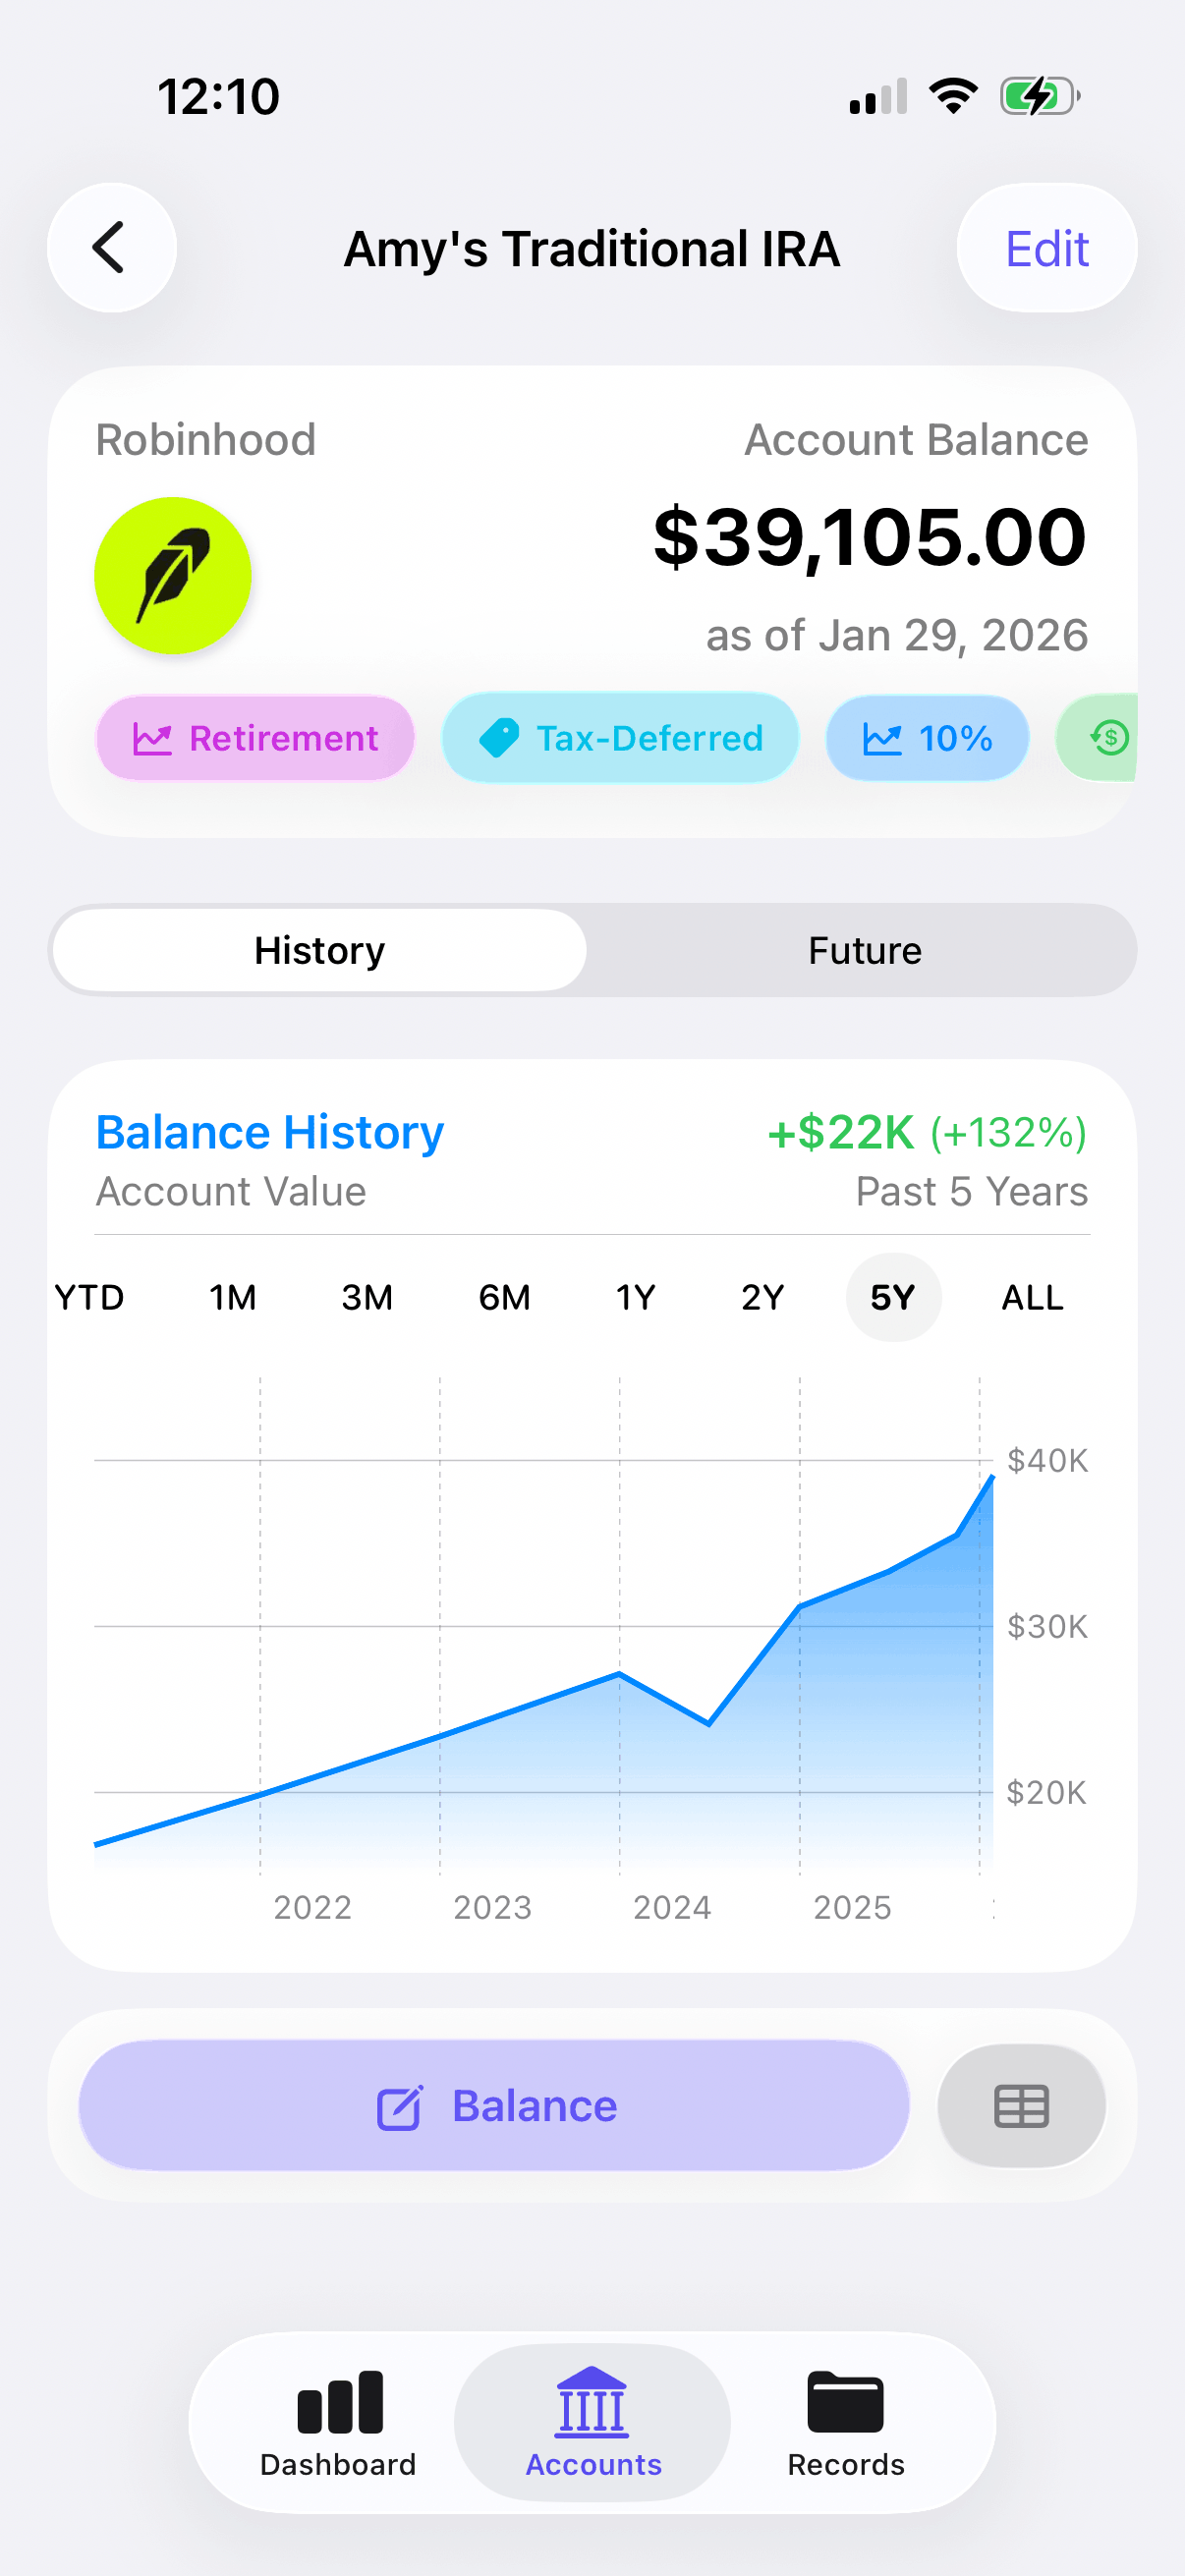Open the table view icon button

point(1020,2105)
